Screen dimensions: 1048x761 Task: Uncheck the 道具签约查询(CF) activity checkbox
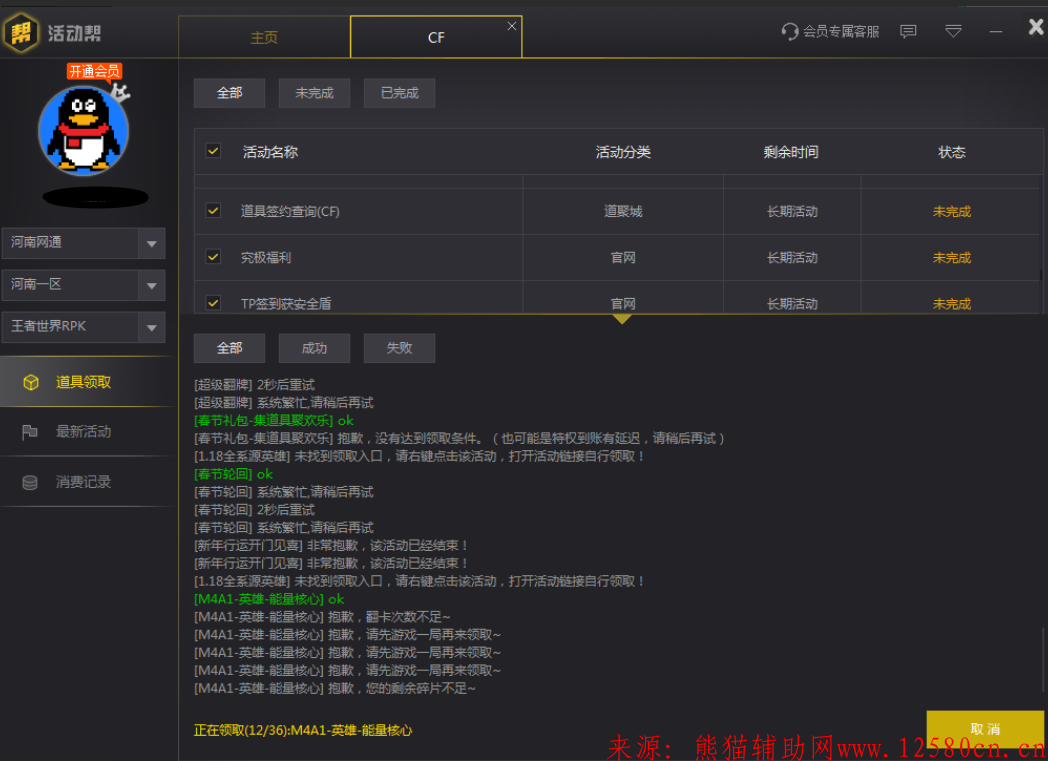coord(213,210)
